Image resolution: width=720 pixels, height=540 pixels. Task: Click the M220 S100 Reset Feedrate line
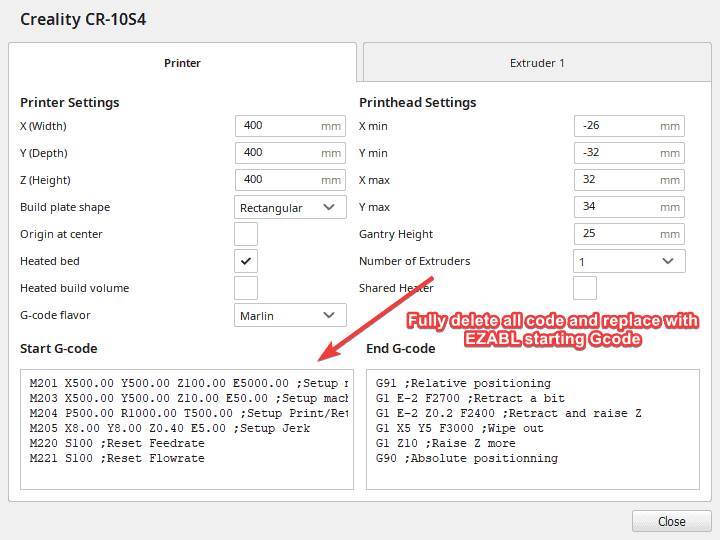[x=117, y=444]
